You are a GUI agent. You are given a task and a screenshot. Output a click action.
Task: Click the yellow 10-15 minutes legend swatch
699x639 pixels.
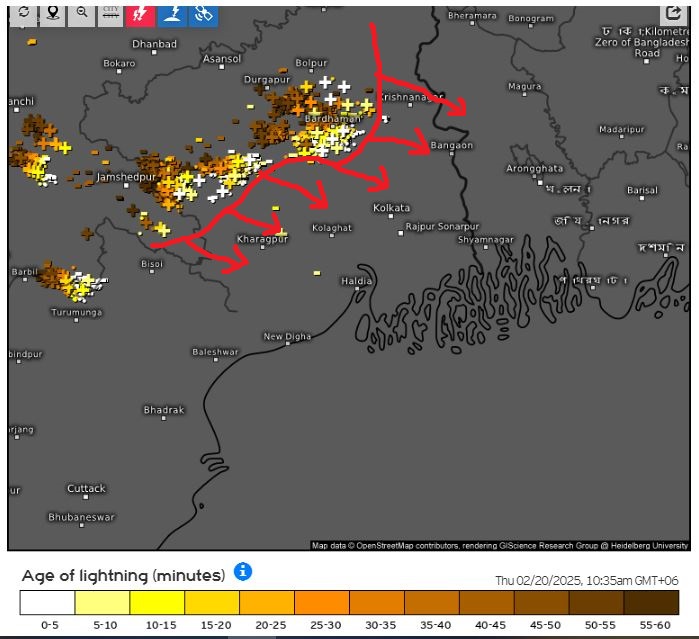coord(157,603)
